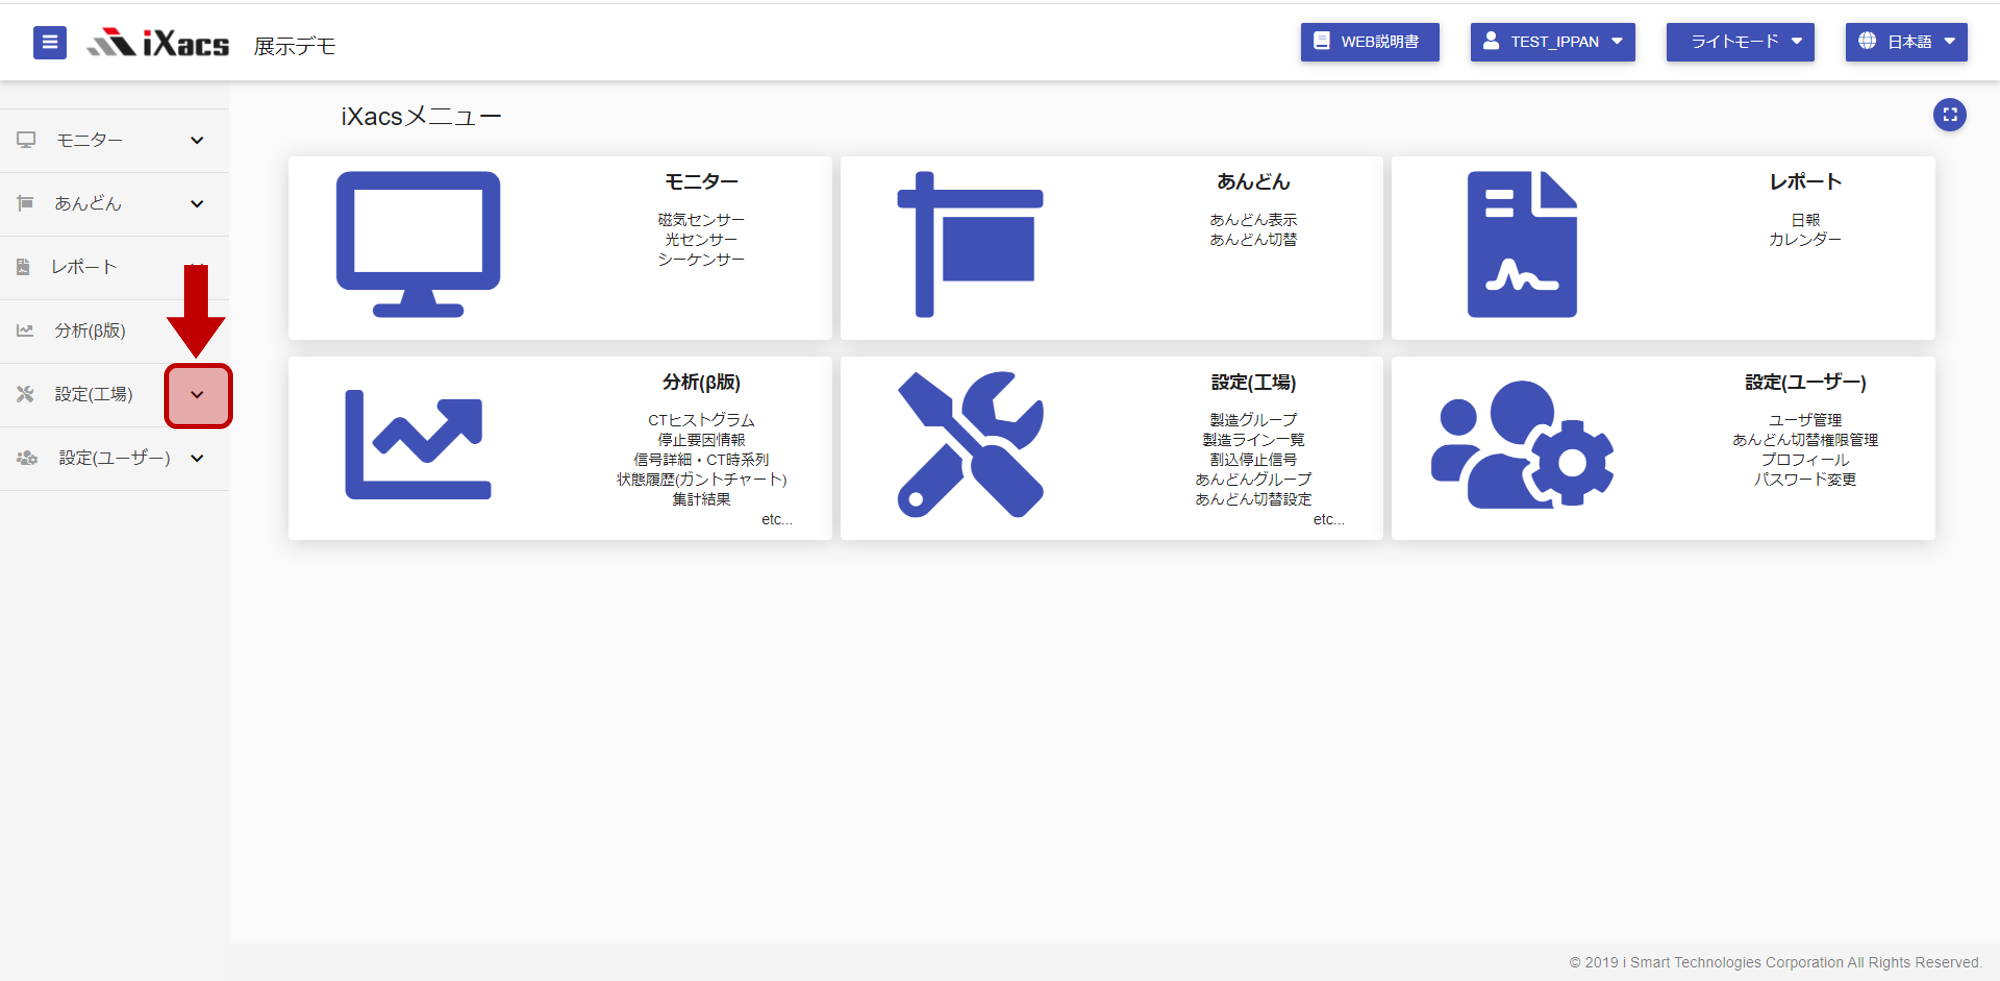
Task: Click the 製造ライン一覧 text
Action: point(1253,440)
